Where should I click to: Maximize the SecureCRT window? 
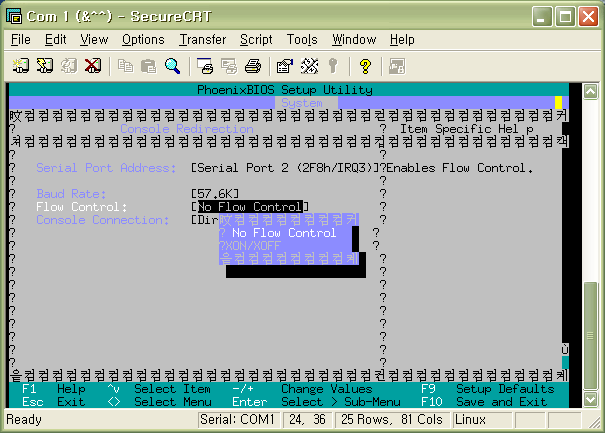565,17
